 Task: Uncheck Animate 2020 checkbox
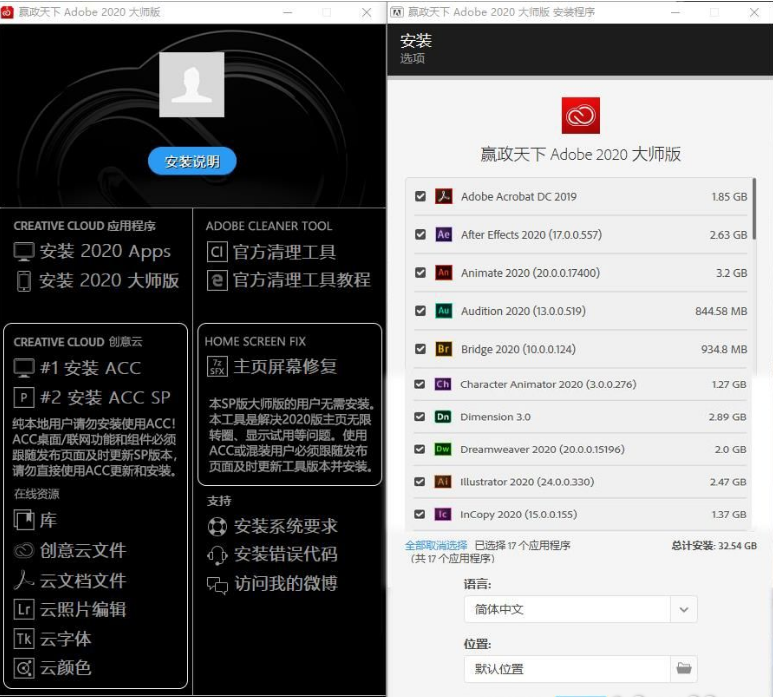421,273
